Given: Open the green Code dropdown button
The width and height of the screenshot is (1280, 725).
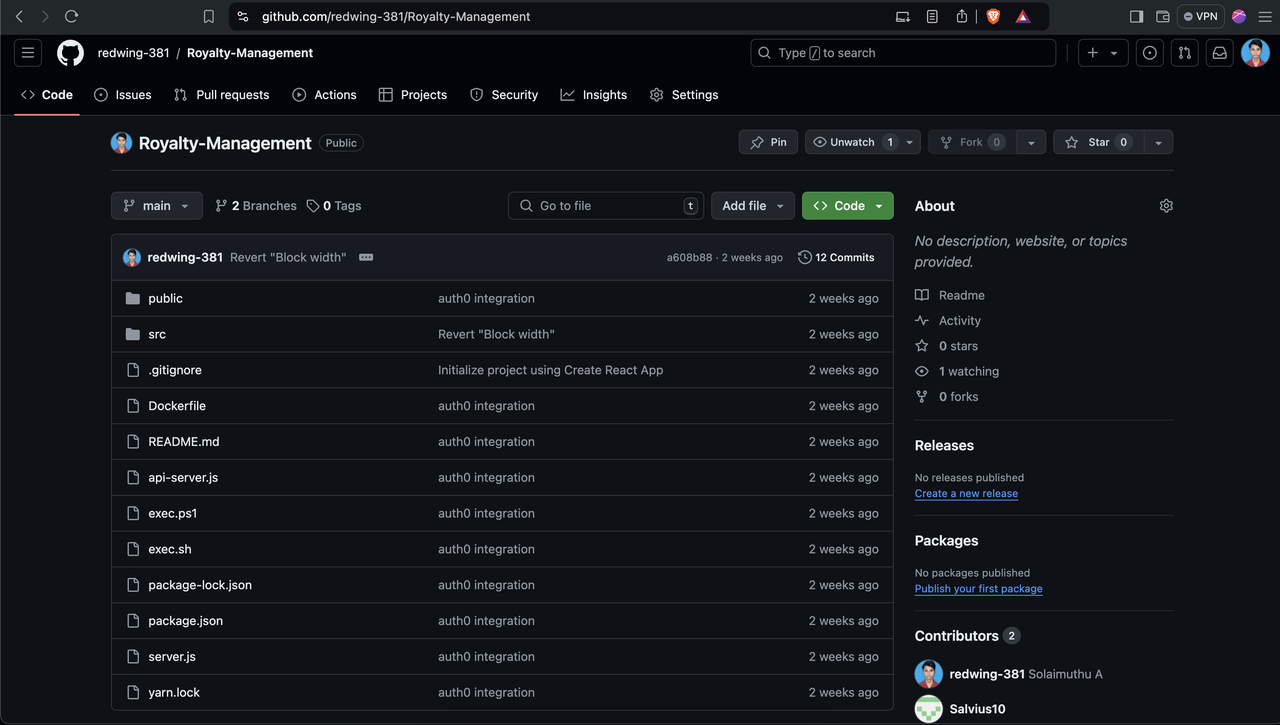Looking at the screenshot, I should (848, 205).
